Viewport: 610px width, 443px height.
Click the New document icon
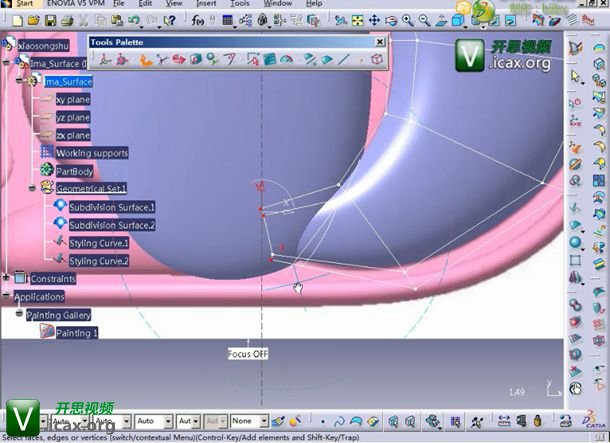[17, 20]
